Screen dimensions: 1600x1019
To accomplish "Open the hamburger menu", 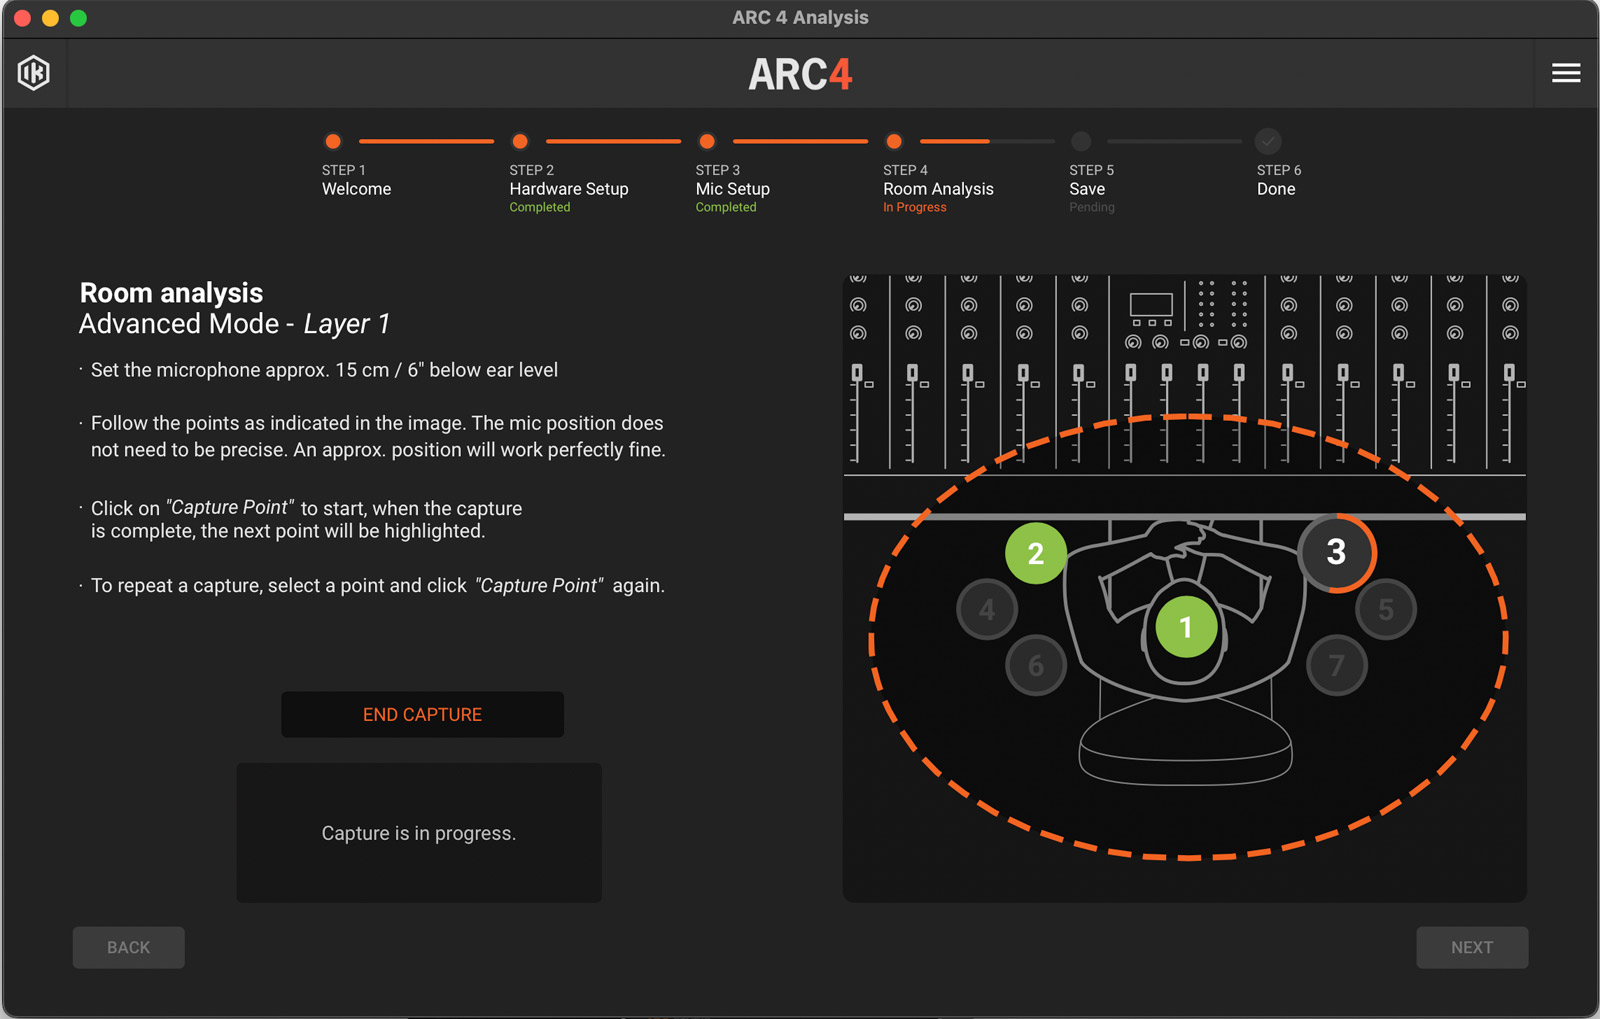I will click(x=1565, y=73).
